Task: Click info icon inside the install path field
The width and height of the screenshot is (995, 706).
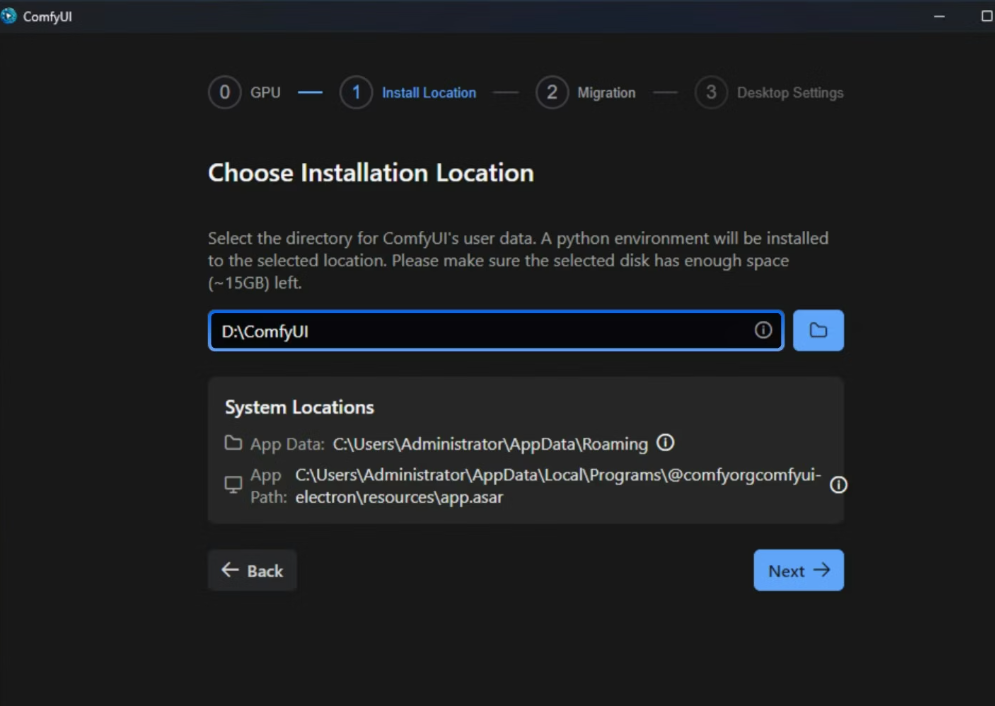Action: point(763,330)
